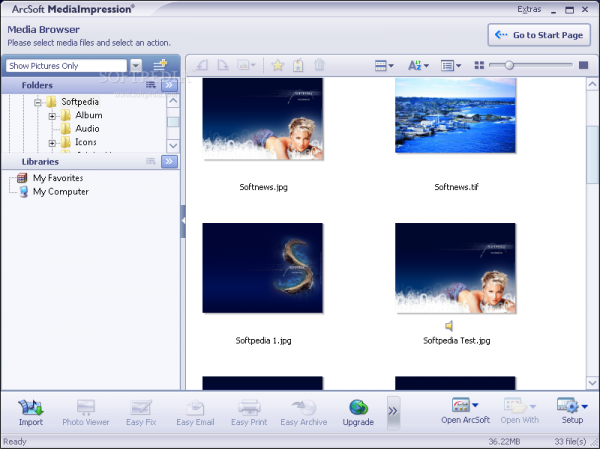Expand more actions with bottom toolbar chevron

(x=393, y=409)
